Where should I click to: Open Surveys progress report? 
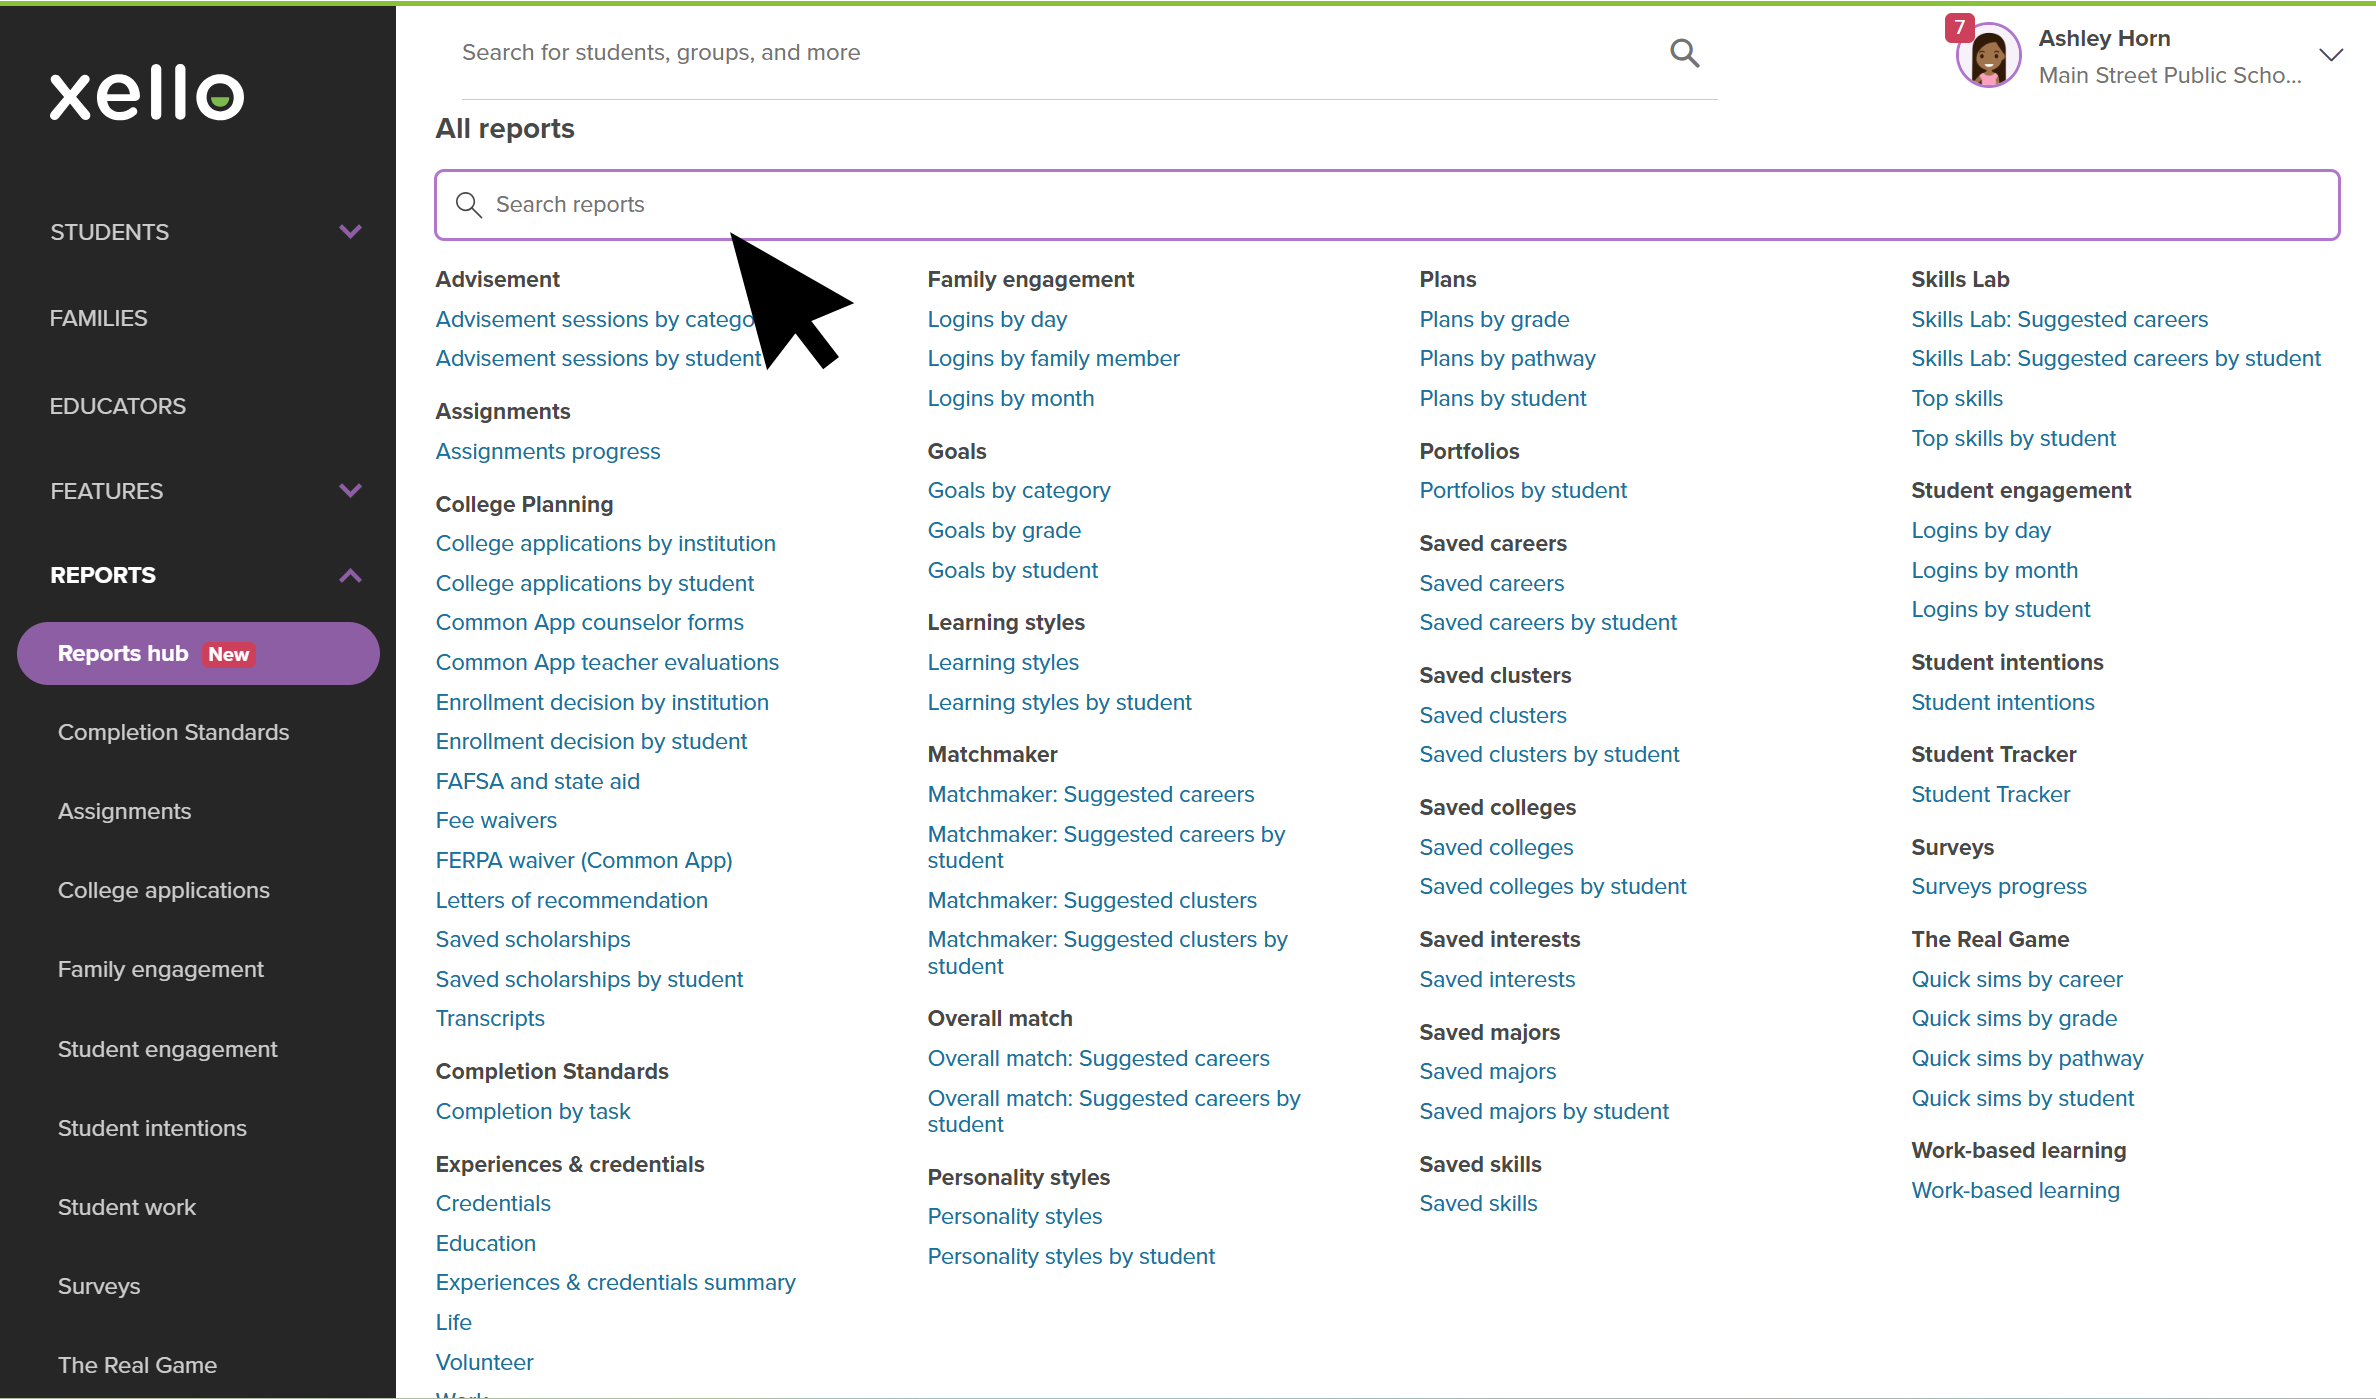point(2000,886)
